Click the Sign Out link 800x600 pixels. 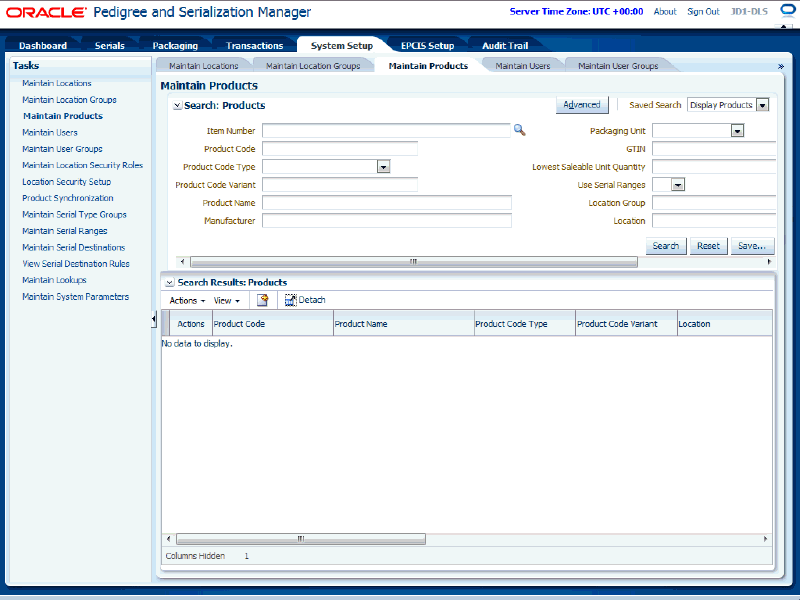click(x=703, y=12)
